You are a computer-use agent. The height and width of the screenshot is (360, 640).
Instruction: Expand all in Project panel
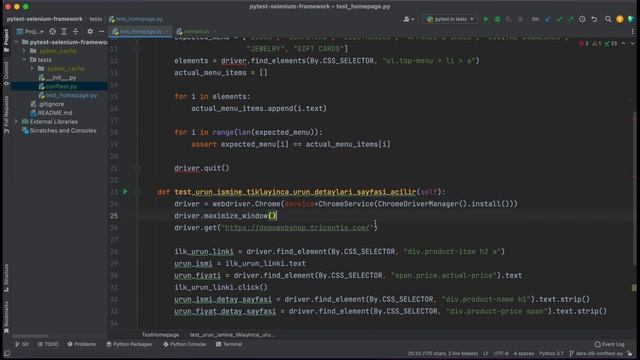pos(64,31)
